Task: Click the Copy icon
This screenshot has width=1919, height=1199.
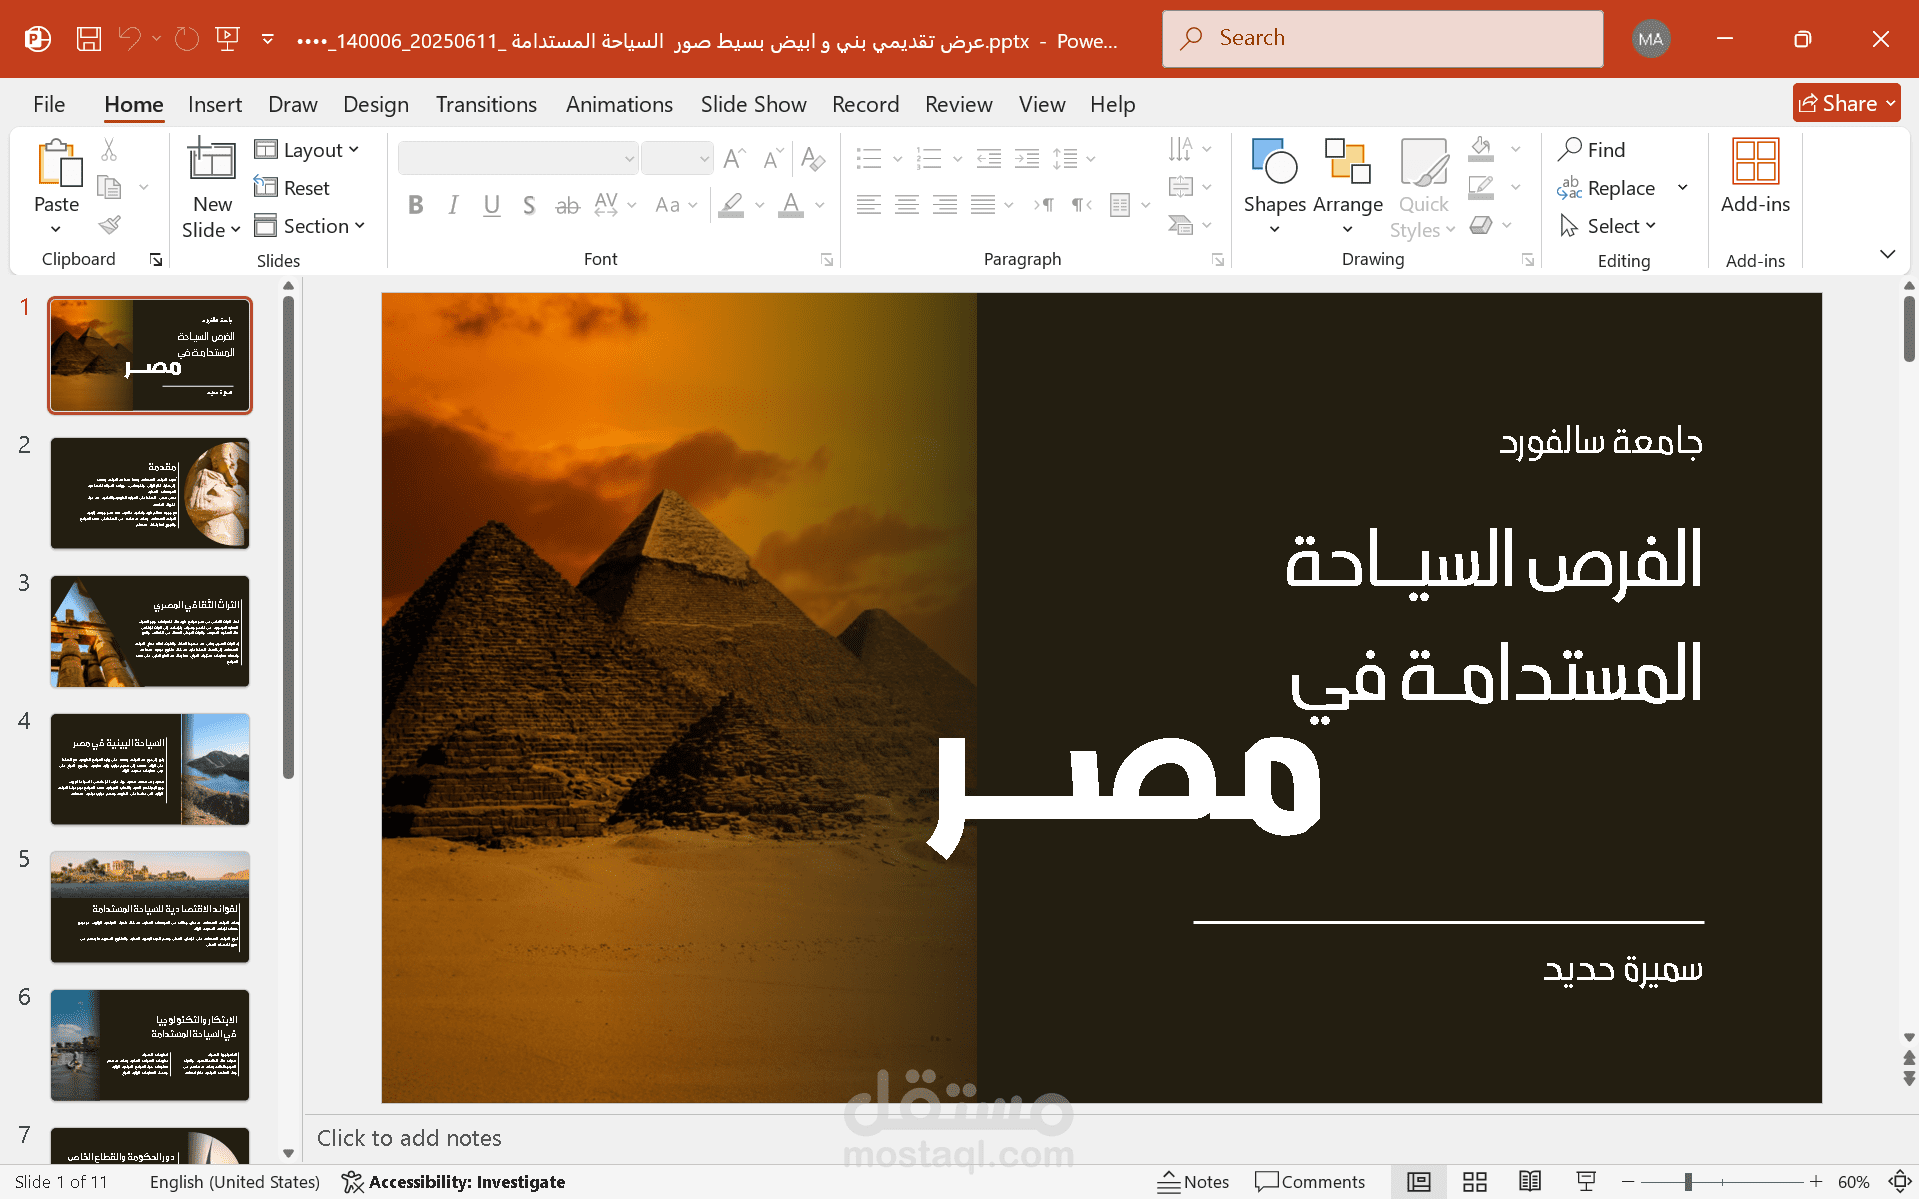Action: (109, 187)
